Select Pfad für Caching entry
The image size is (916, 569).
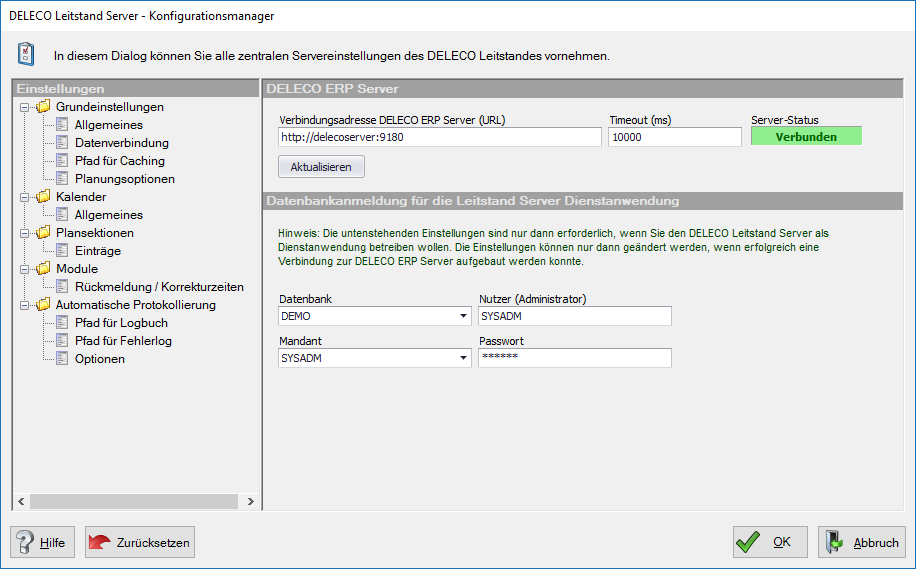coord(120,161)
